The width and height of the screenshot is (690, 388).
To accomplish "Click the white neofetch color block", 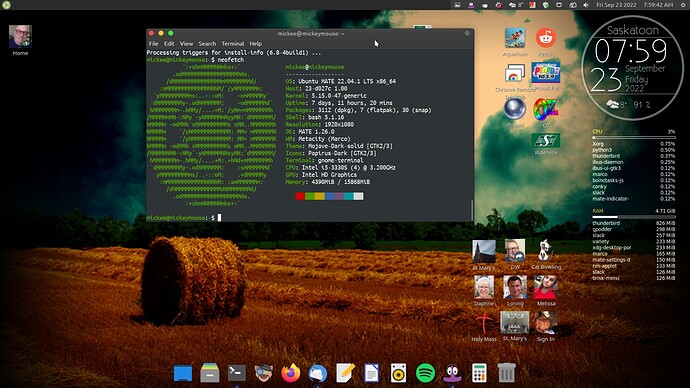I will click(x=358, y=196).
